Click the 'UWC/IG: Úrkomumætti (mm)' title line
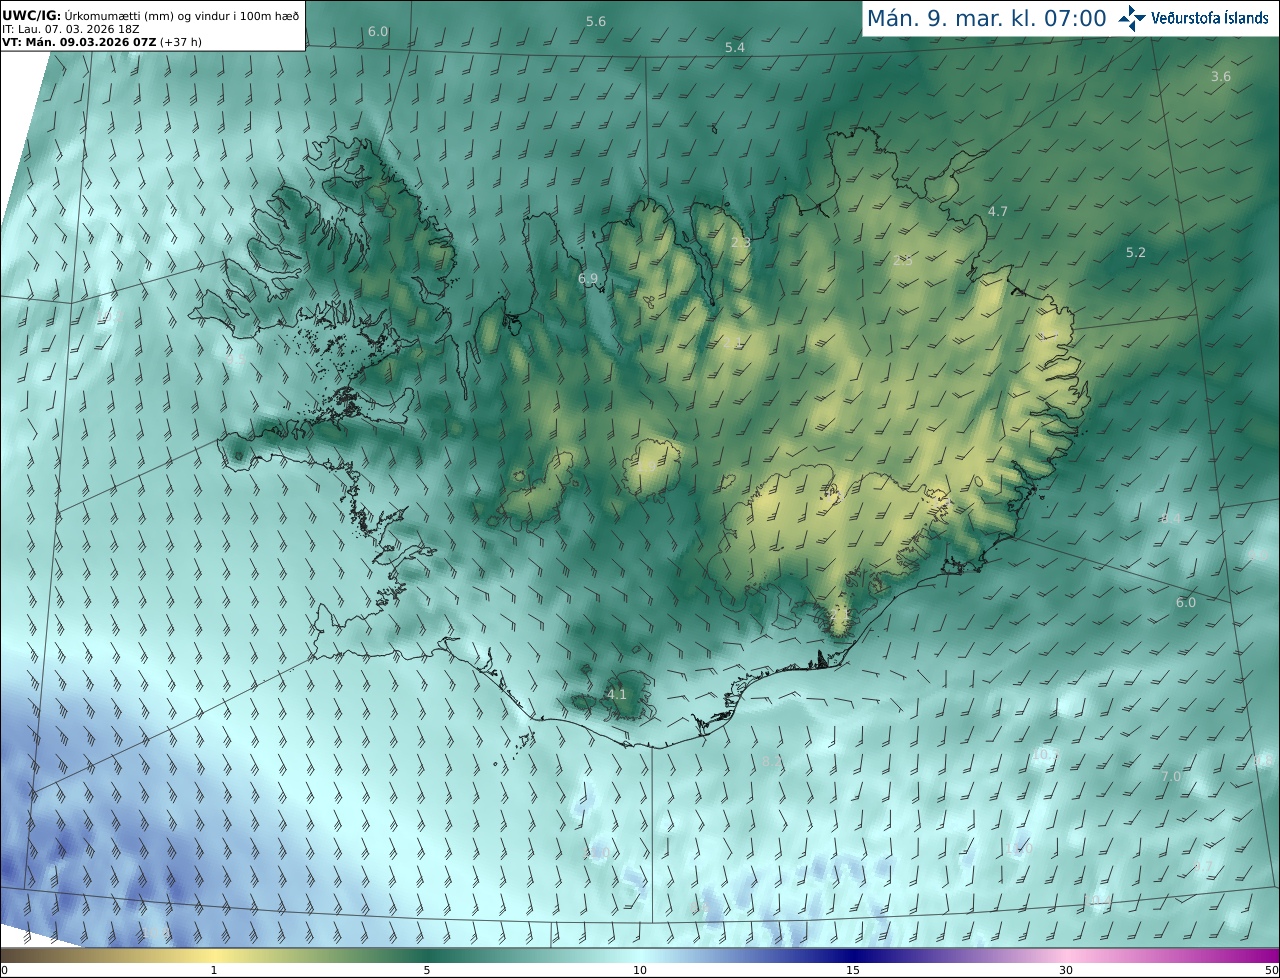The width and height of the screenshot is (1280, 978). pyautogui.click(x=150, y=15)
